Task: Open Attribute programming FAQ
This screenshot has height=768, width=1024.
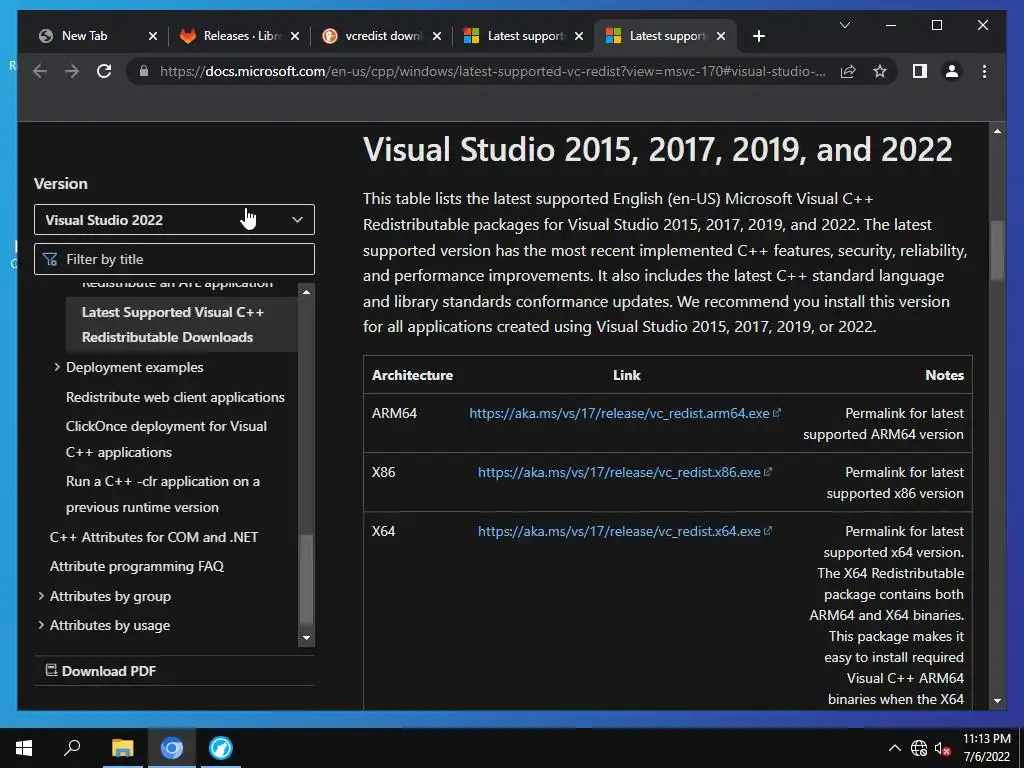Action: pos(136,566)
